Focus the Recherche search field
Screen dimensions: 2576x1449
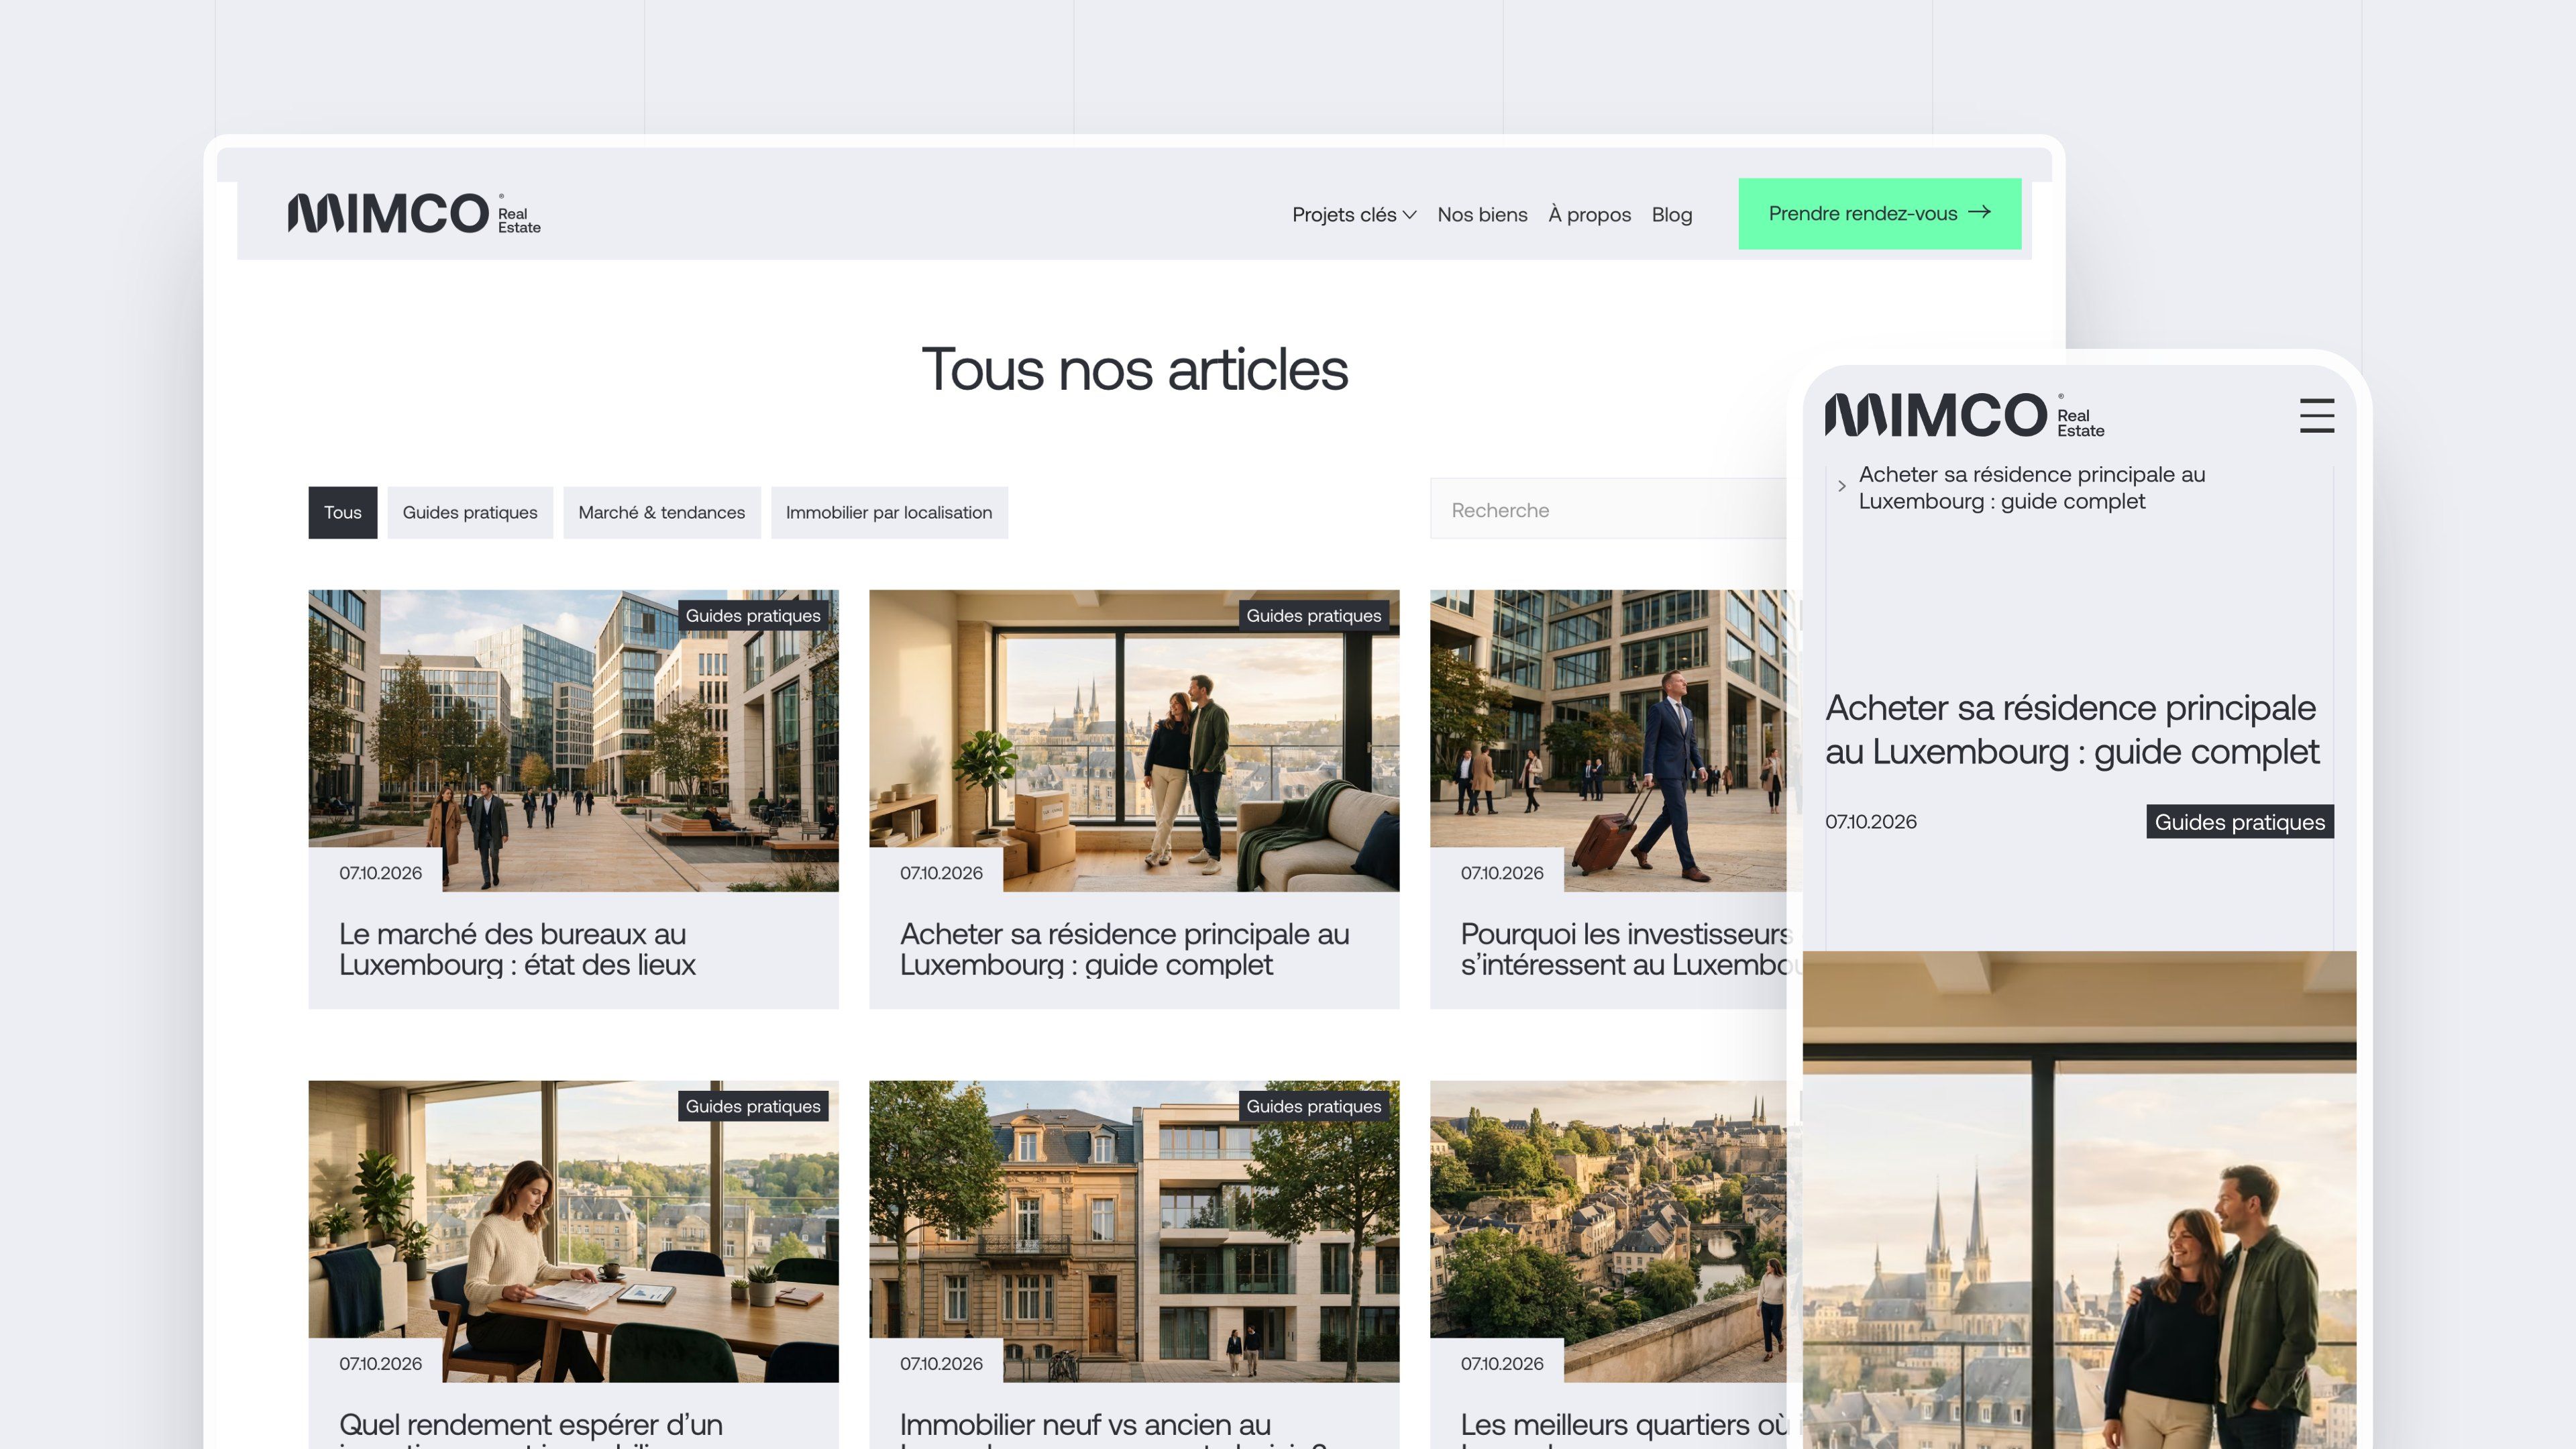point(1608,510)
